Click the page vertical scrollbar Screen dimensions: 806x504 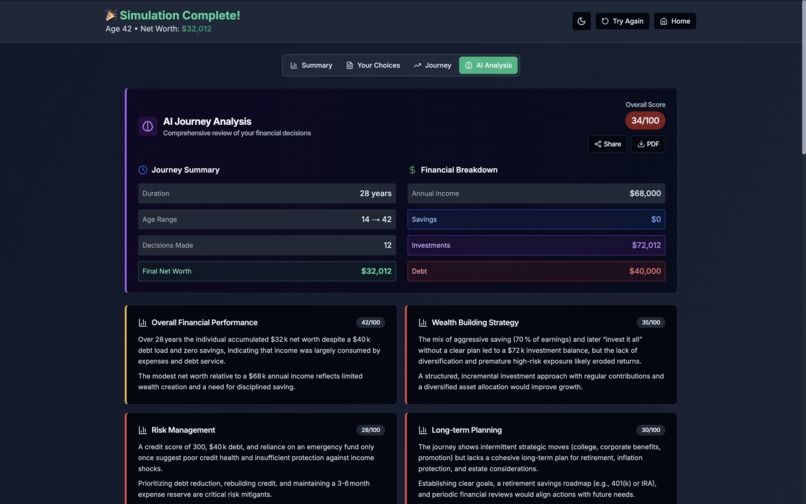click(803, 77)
